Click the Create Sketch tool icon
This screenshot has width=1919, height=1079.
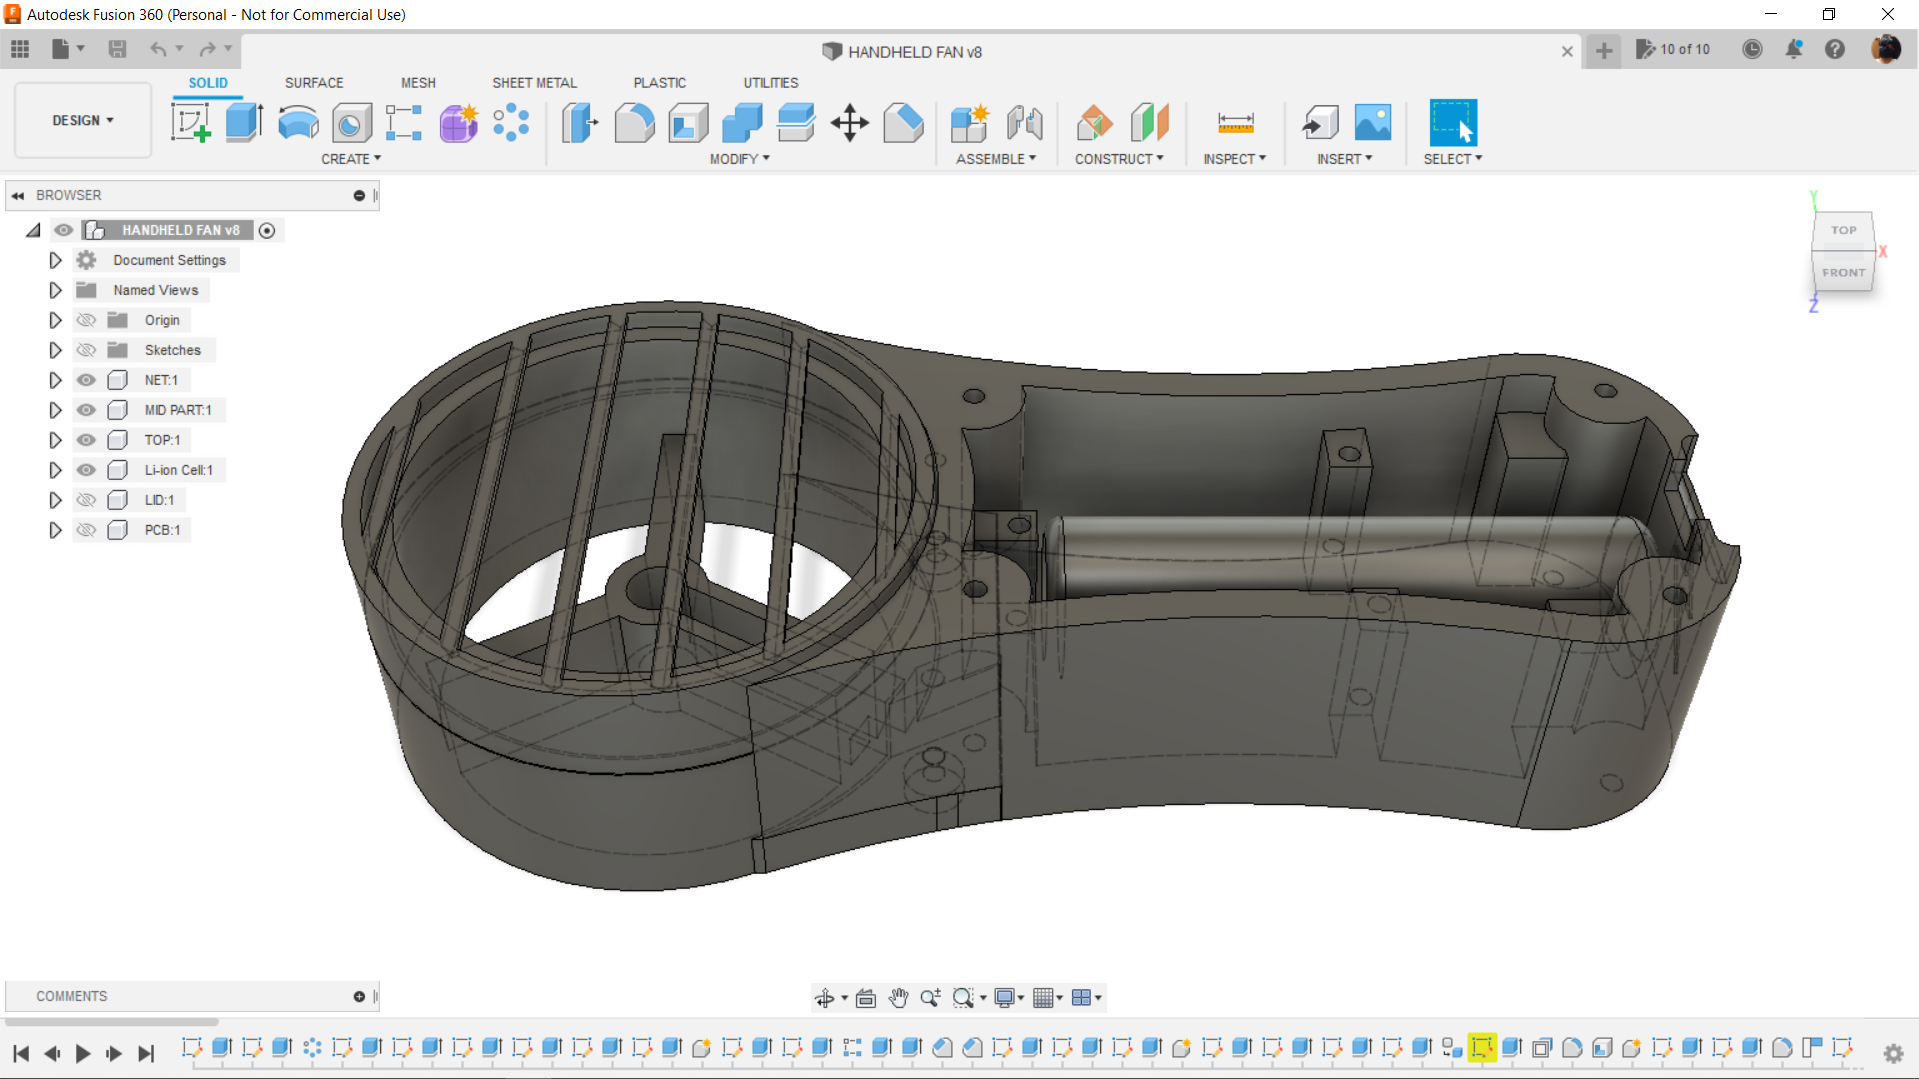(190, 123)
